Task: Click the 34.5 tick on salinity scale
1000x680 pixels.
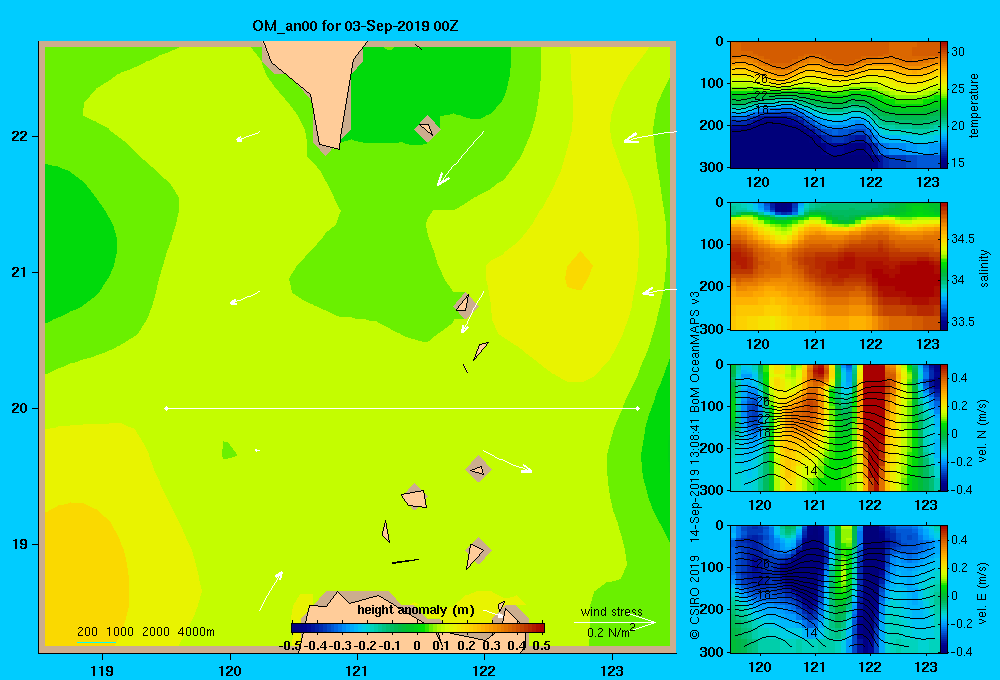Action: [962, 239]
